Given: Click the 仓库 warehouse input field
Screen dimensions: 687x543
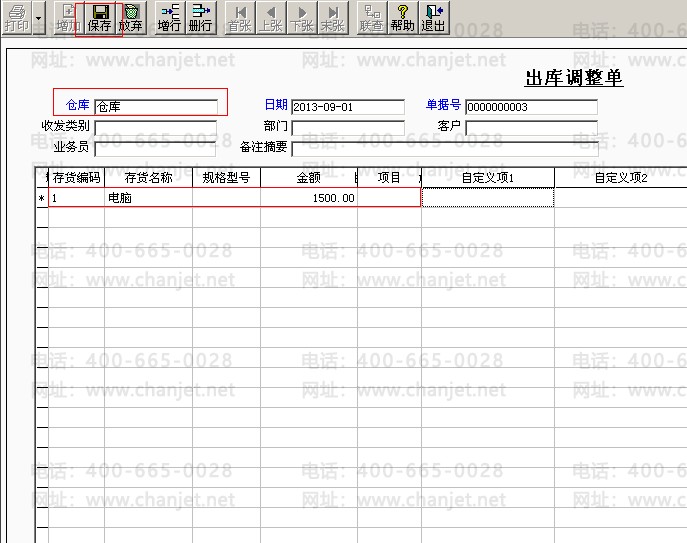Looking at the screenshot, I should pyautogui.click(x=156, y=106).
